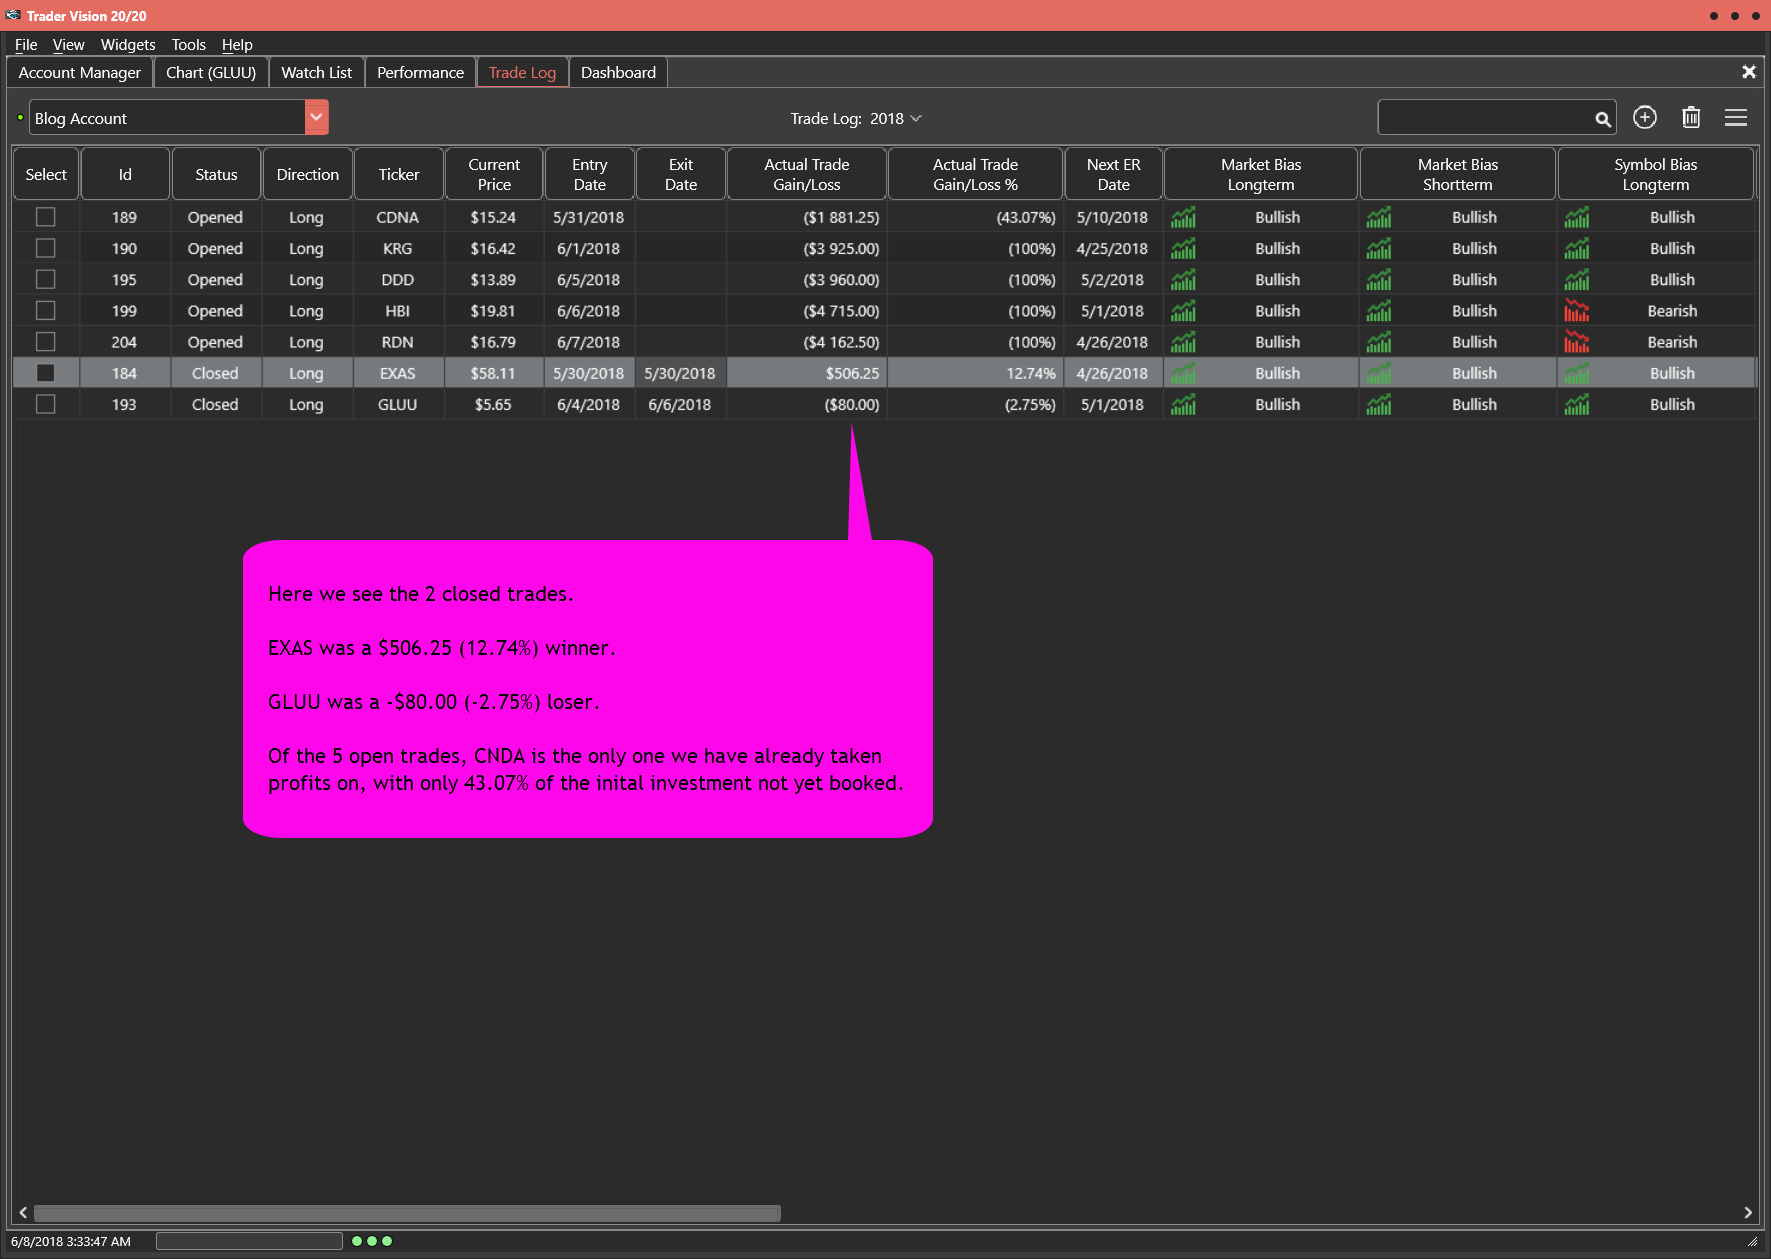Click the trash delete icon
This screenshot has width=1771, height=1259.
(1691, 117)
